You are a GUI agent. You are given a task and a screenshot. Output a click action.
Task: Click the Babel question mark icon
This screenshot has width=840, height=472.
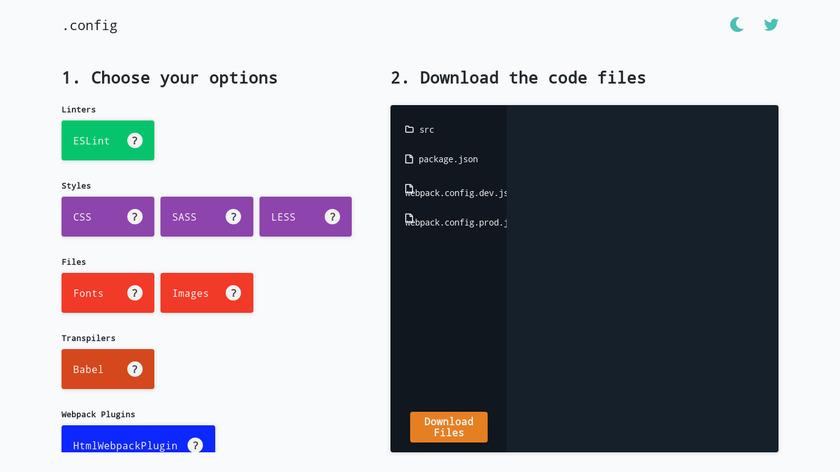135,369
